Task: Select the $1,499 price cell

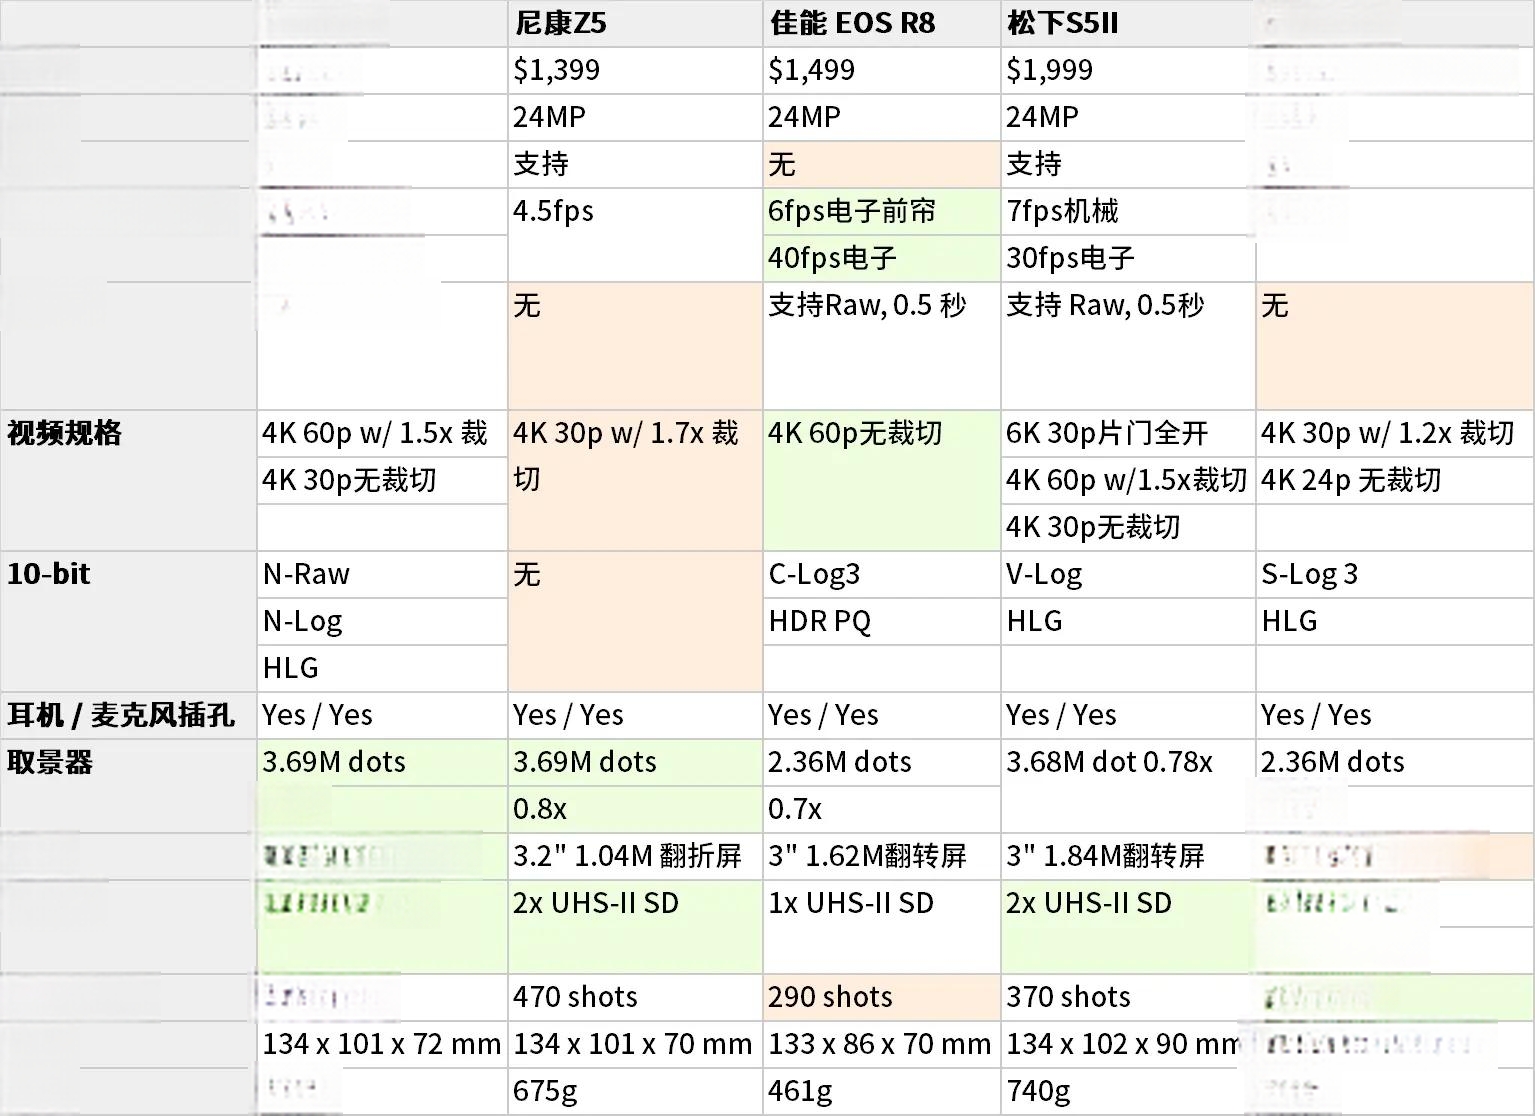Action: pyautogui.click(x=881, y=70)
